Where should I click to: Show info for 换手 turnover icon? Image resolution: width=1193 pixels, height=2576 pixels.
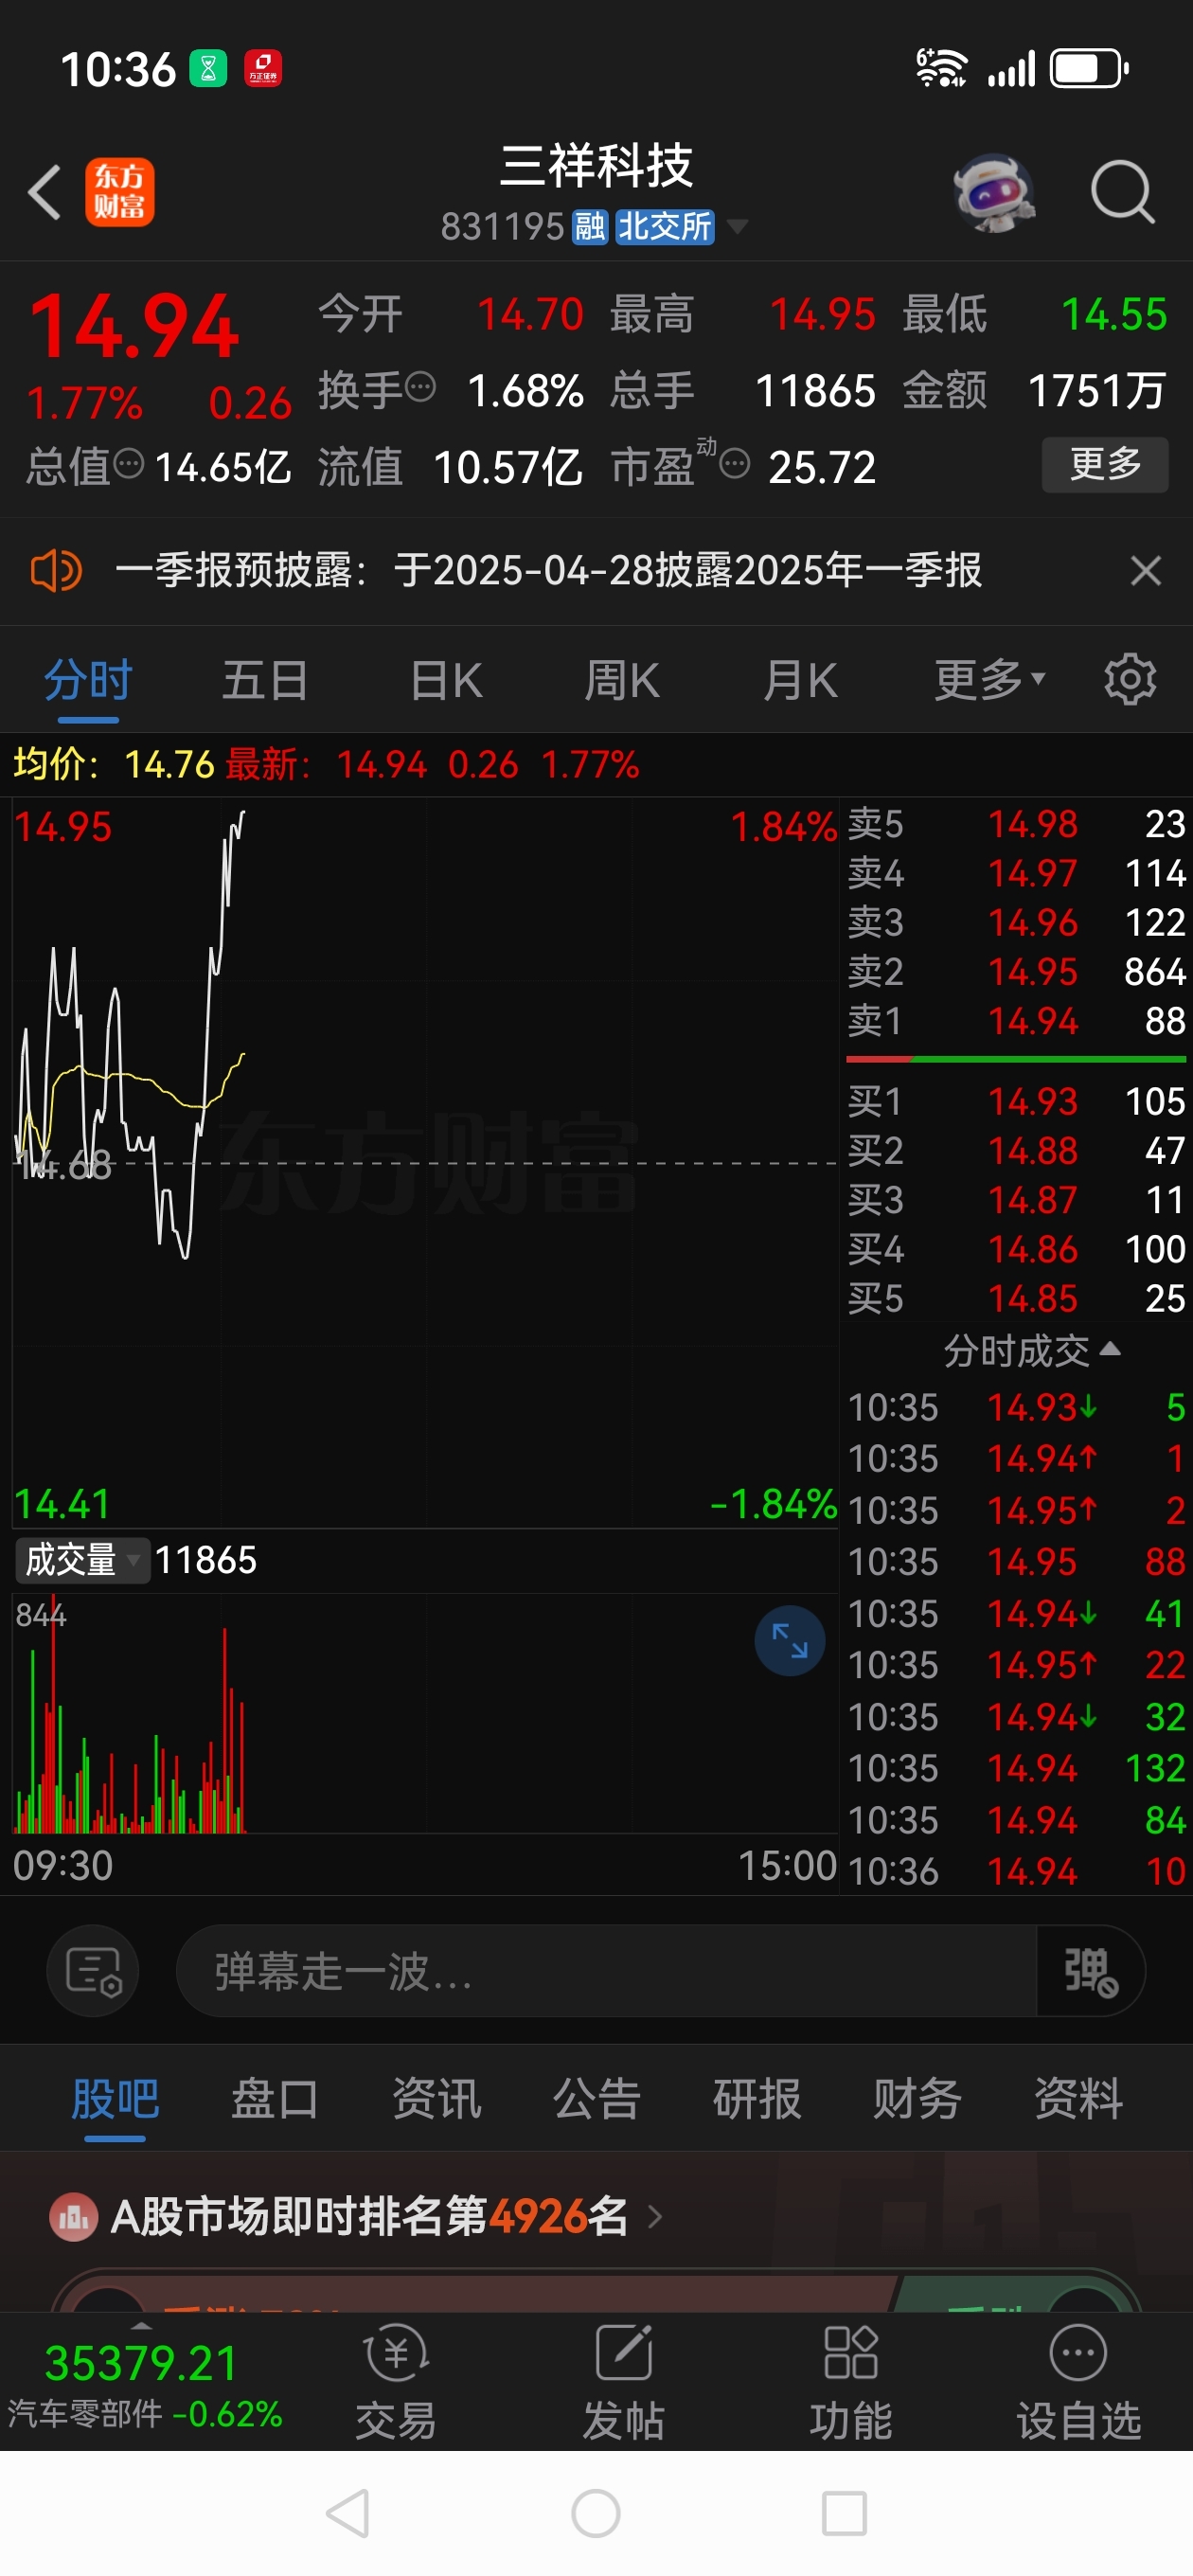pos(421,388)
